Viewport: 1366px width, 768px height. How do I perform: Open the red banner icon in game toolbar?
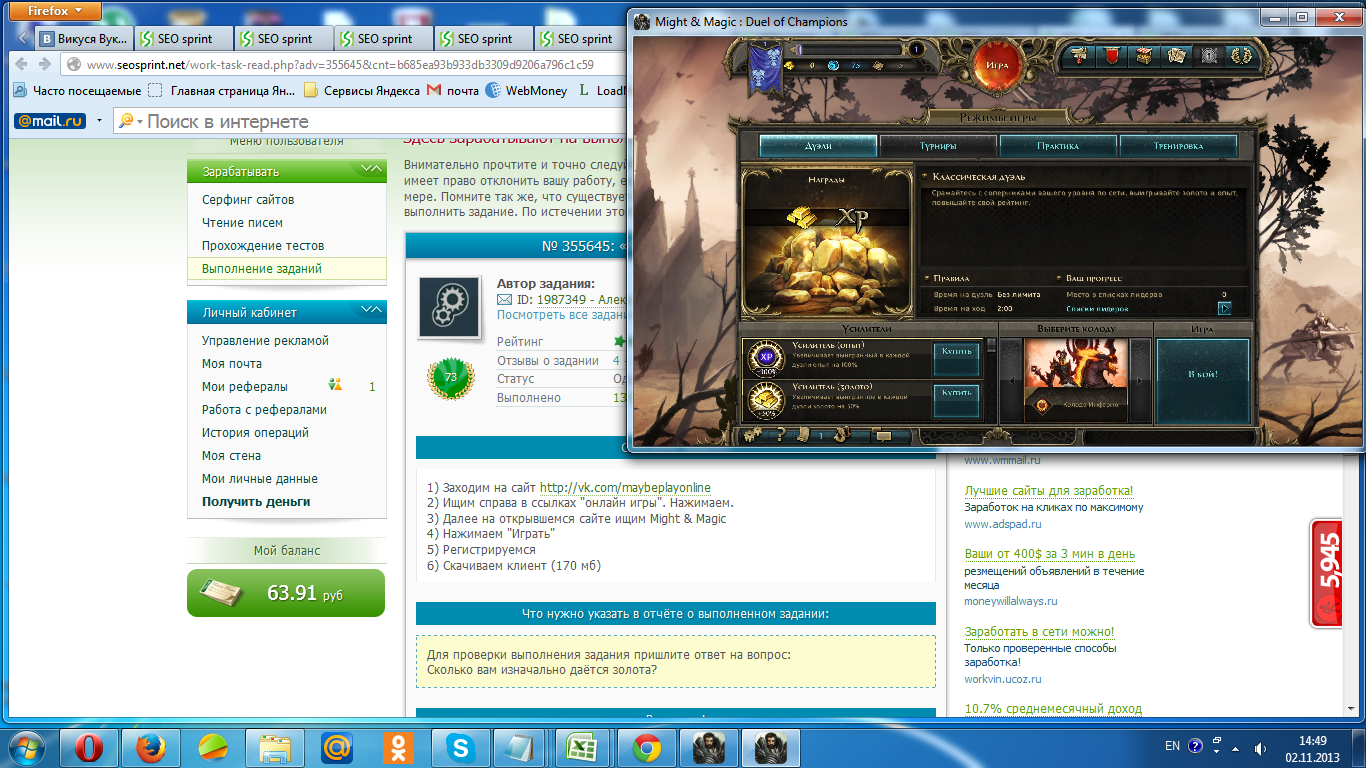tap(1112, 55)
